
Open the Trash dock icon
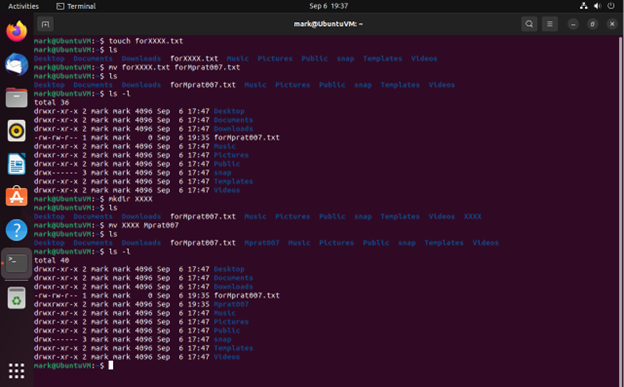coord(16,298)
